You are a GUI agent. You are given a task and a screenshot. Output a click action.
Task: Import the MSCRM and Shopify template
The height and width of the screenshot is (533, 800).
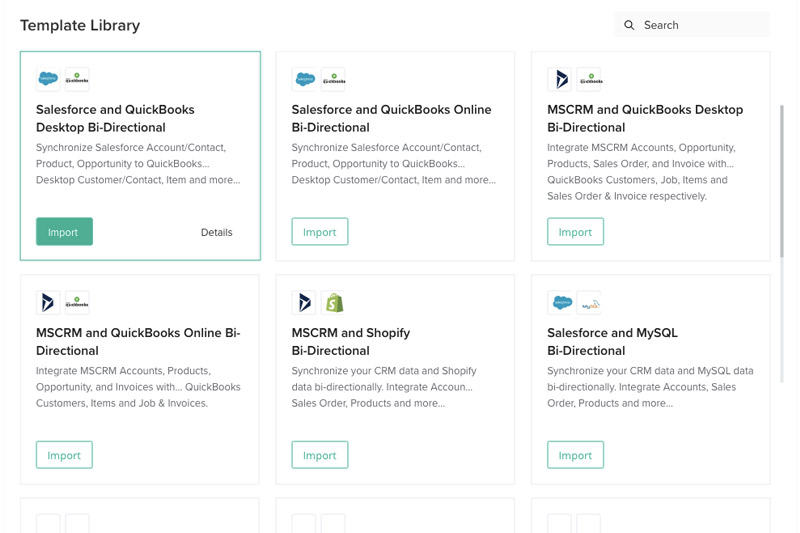point(320,455)
